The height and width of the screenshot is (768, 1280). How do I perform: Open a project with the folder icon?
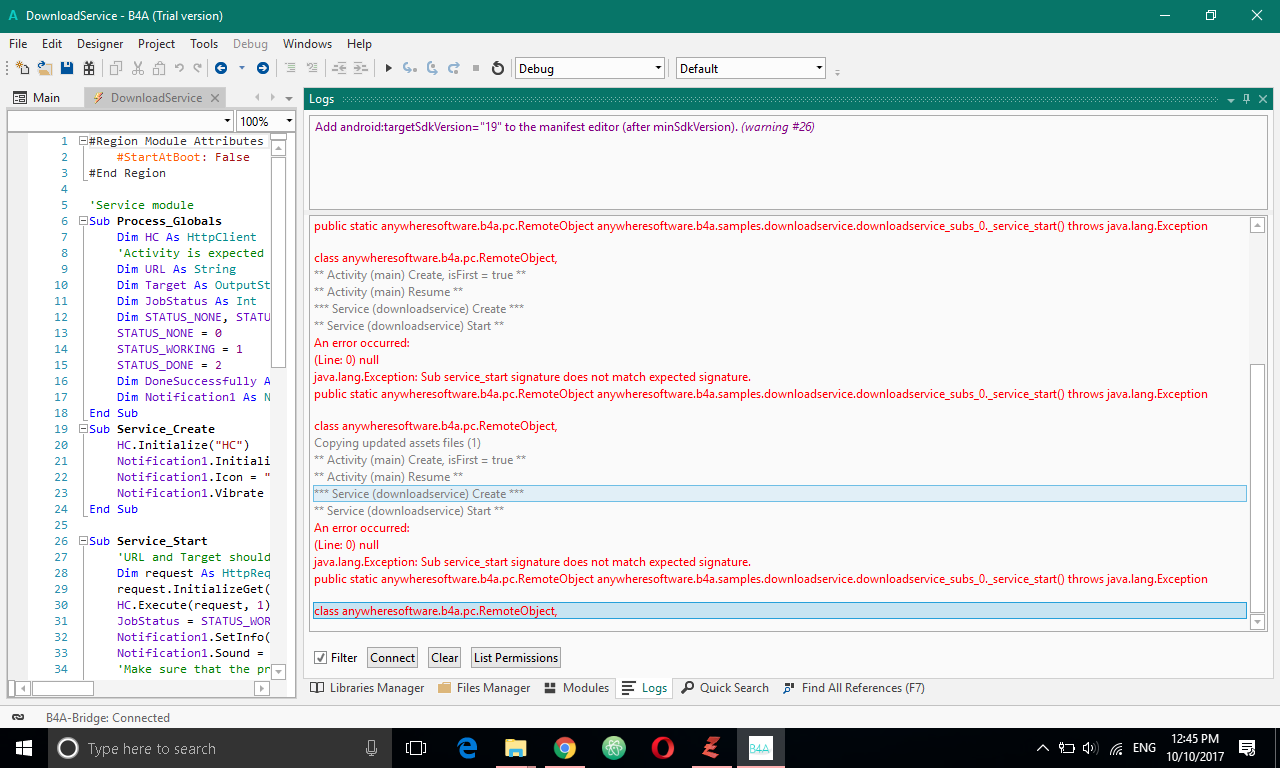click(x=45, y=68)
